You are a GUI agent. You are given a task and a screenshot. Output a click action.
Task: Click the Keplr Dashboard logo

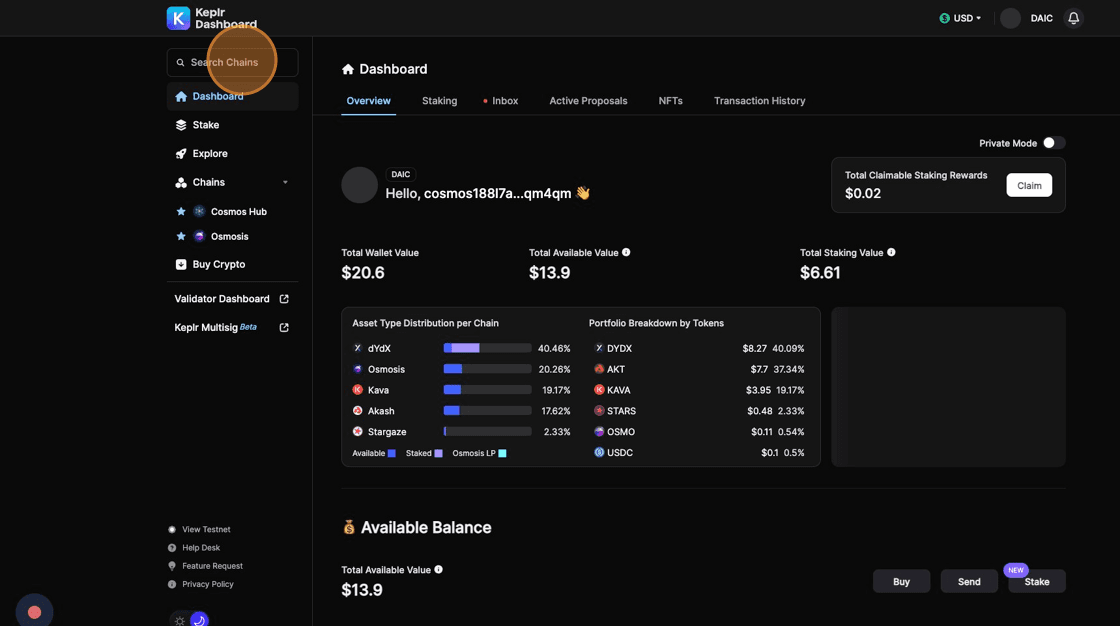point(212,18)
